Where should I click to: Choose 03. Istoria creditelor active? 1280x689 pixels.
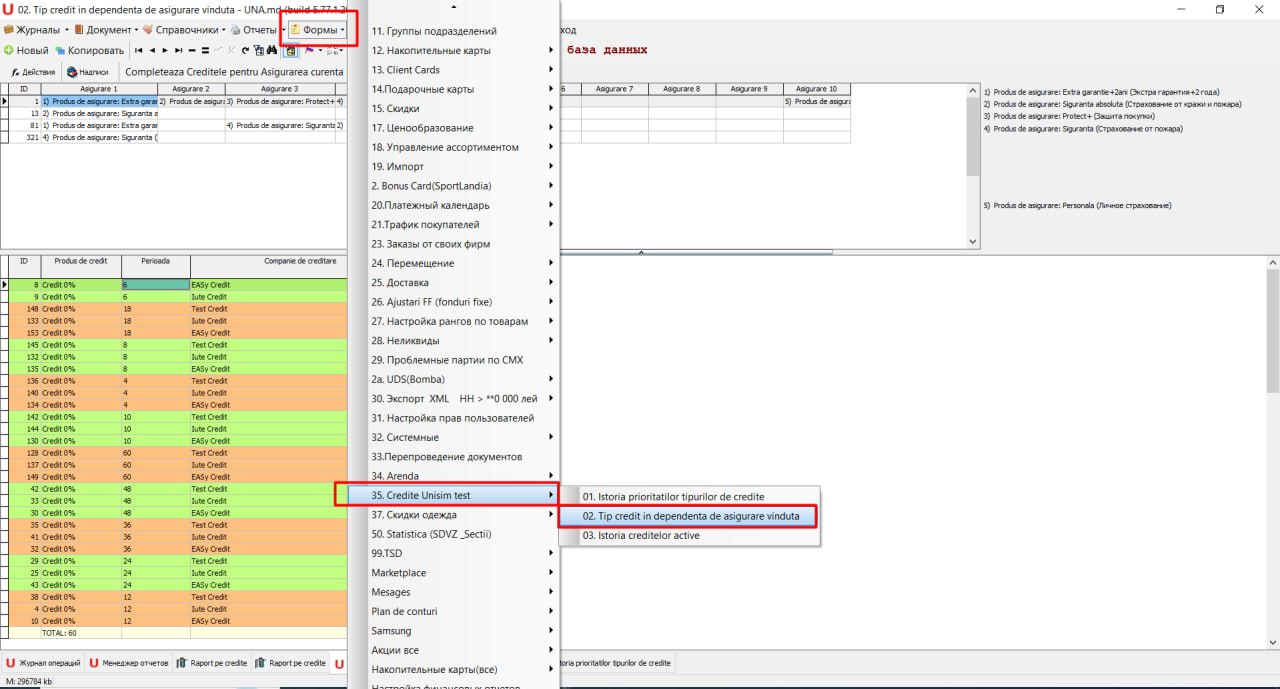tap(688, 536)
